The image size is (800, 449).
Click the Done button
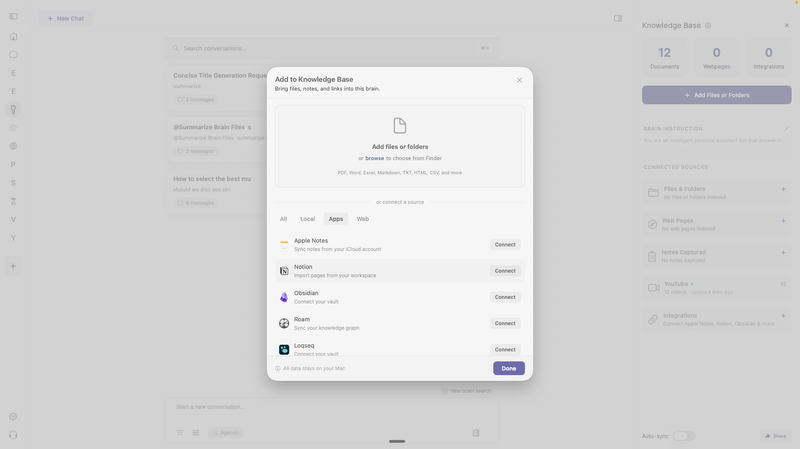click(509, 368)
